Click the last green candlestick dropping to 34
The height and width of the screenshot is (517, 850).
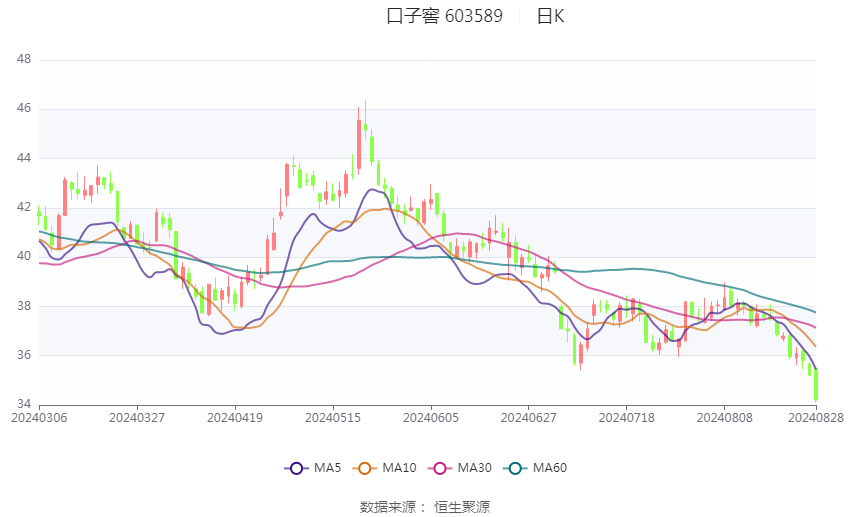coord(816,385)
